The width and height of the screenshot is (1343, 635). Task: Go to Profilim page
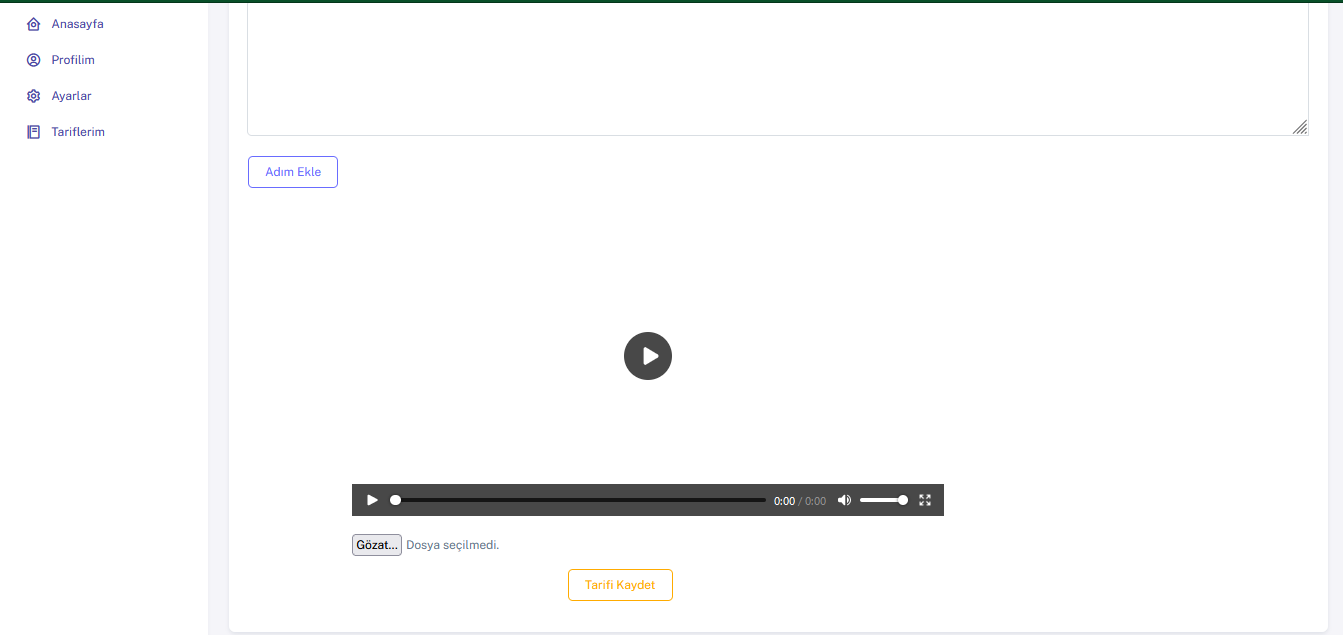[72, 59]
